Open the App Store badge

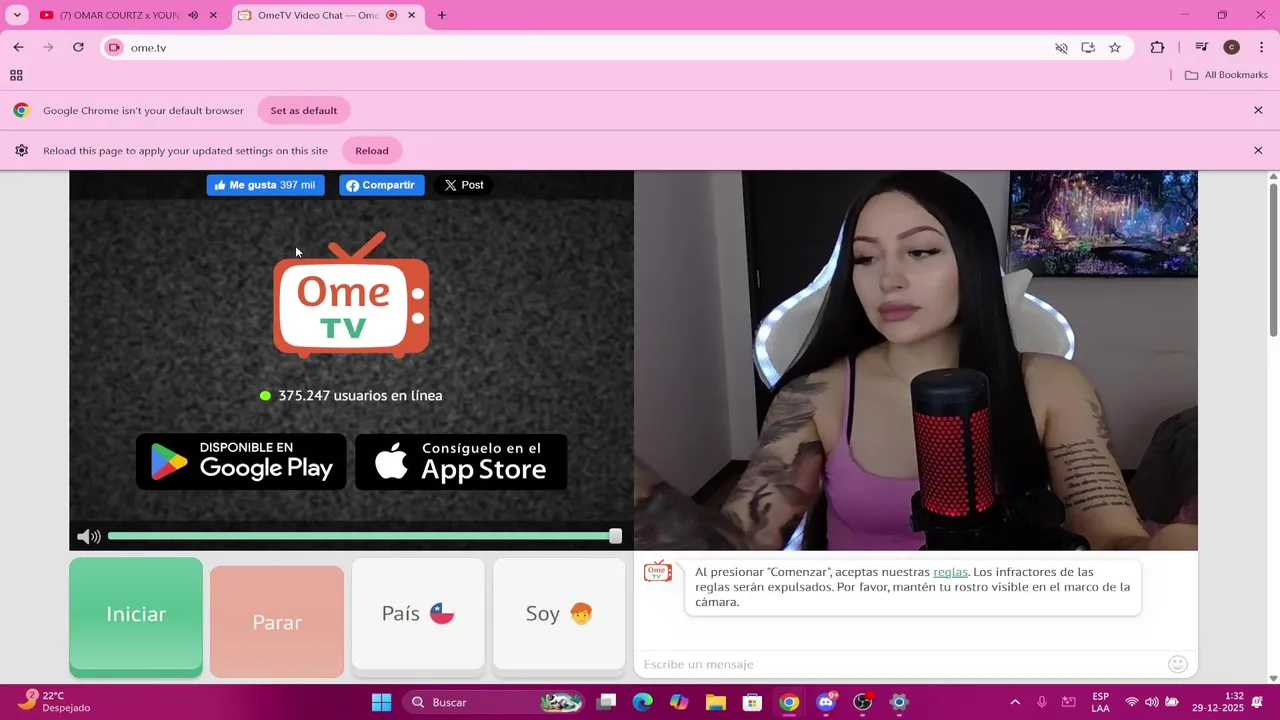click(461, 462)
